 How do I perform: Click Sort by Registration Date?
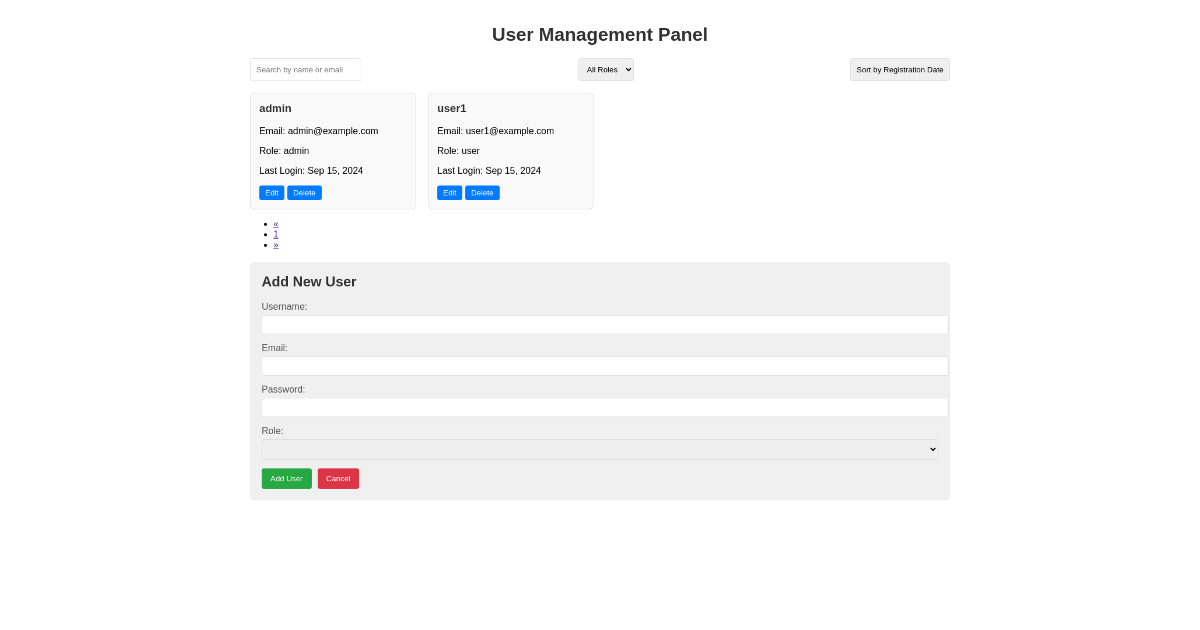[x=899, y=69]
